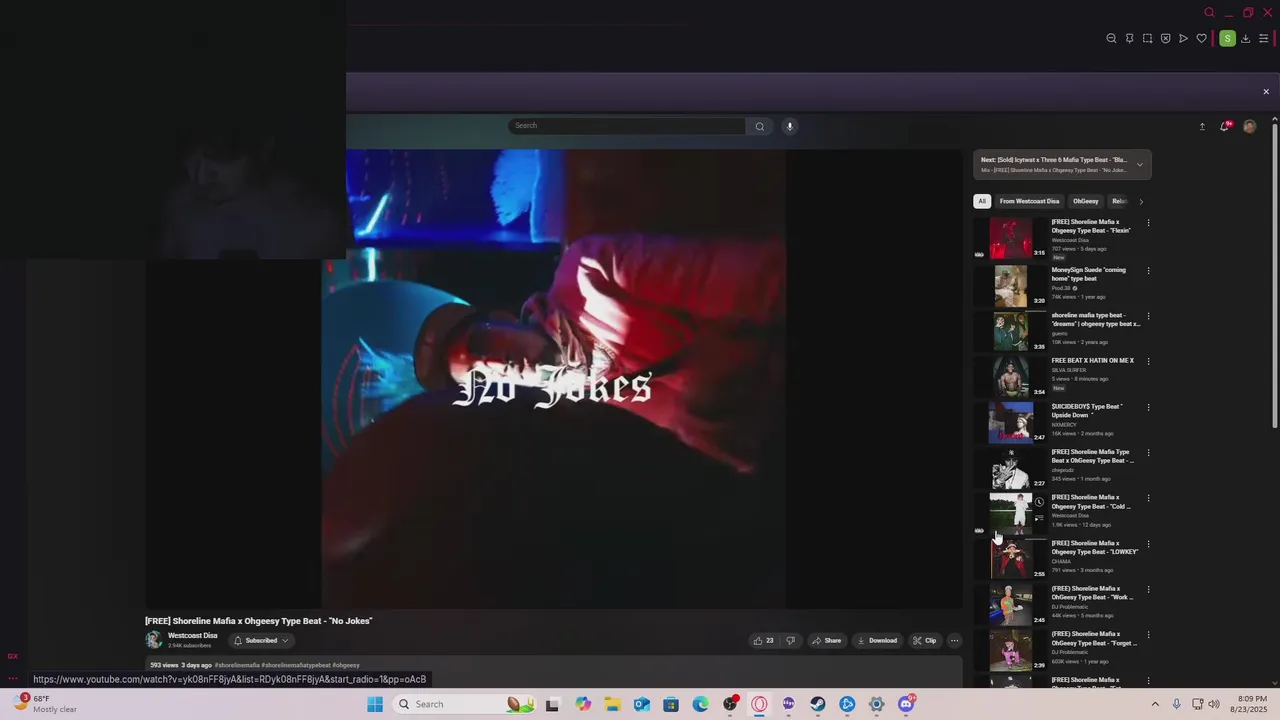
Task: Select the partially visible Related chip
Action: click(1119, 201)
